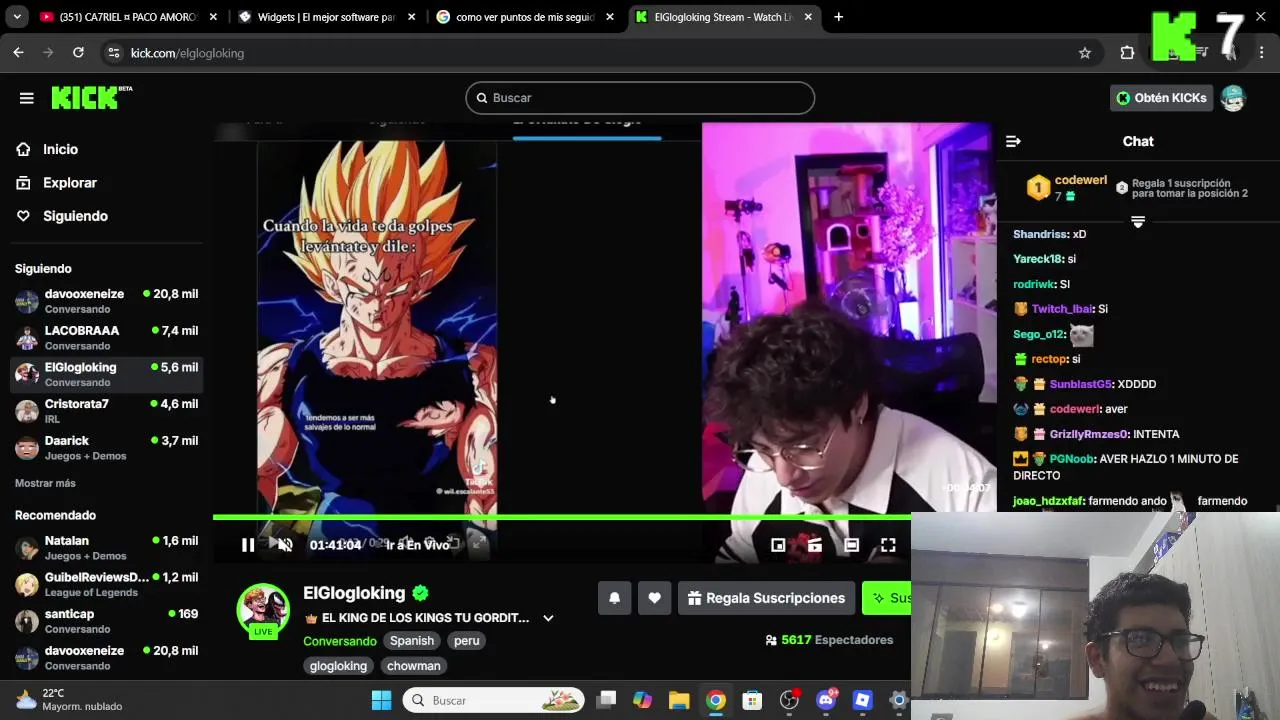Screen dimensions: 1280x720
Task: Click Ir a En Vivo
Action: [x=418, y=545]
